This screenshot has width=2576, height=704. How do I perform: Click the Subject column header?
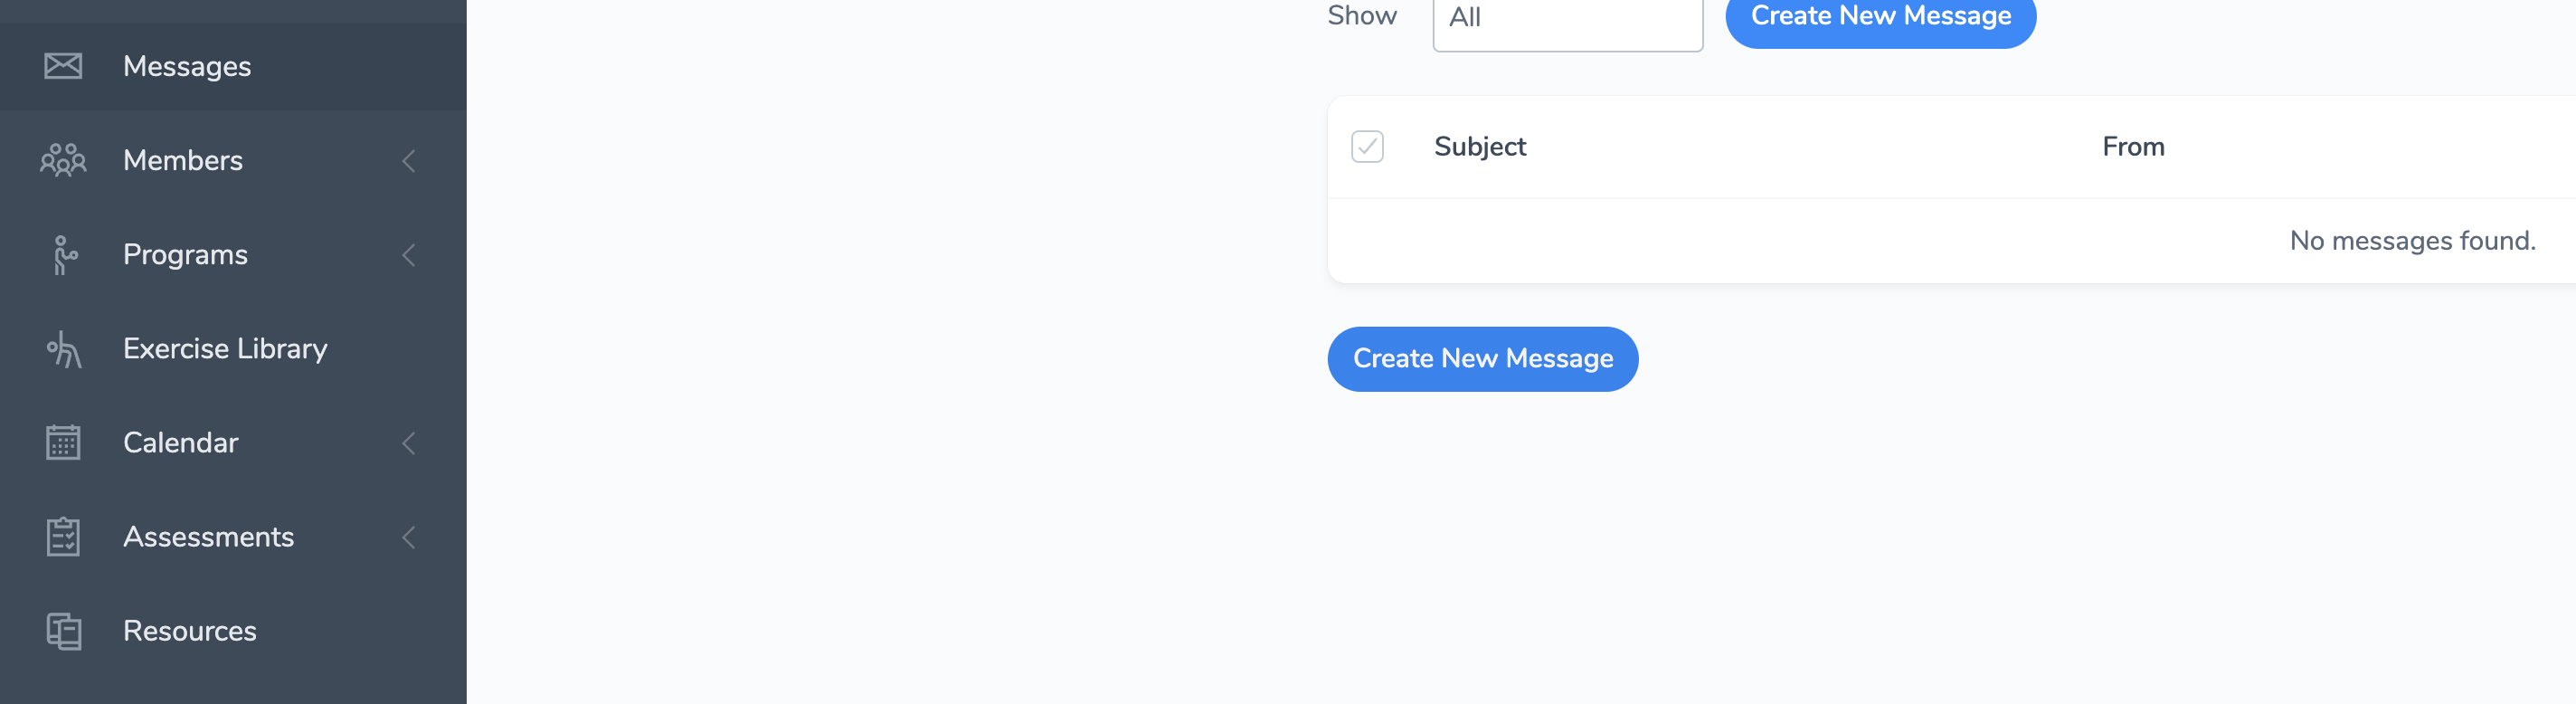tap(1480, 147)
